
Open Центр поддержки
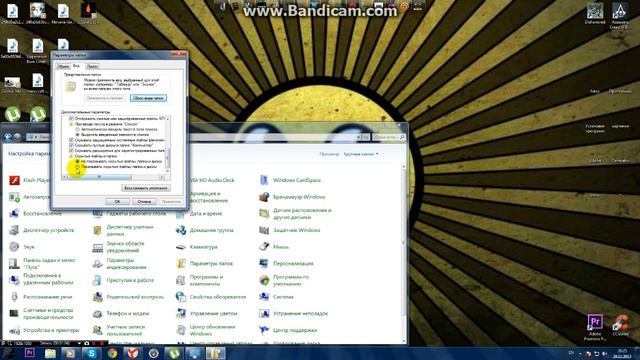coord(288,330)
